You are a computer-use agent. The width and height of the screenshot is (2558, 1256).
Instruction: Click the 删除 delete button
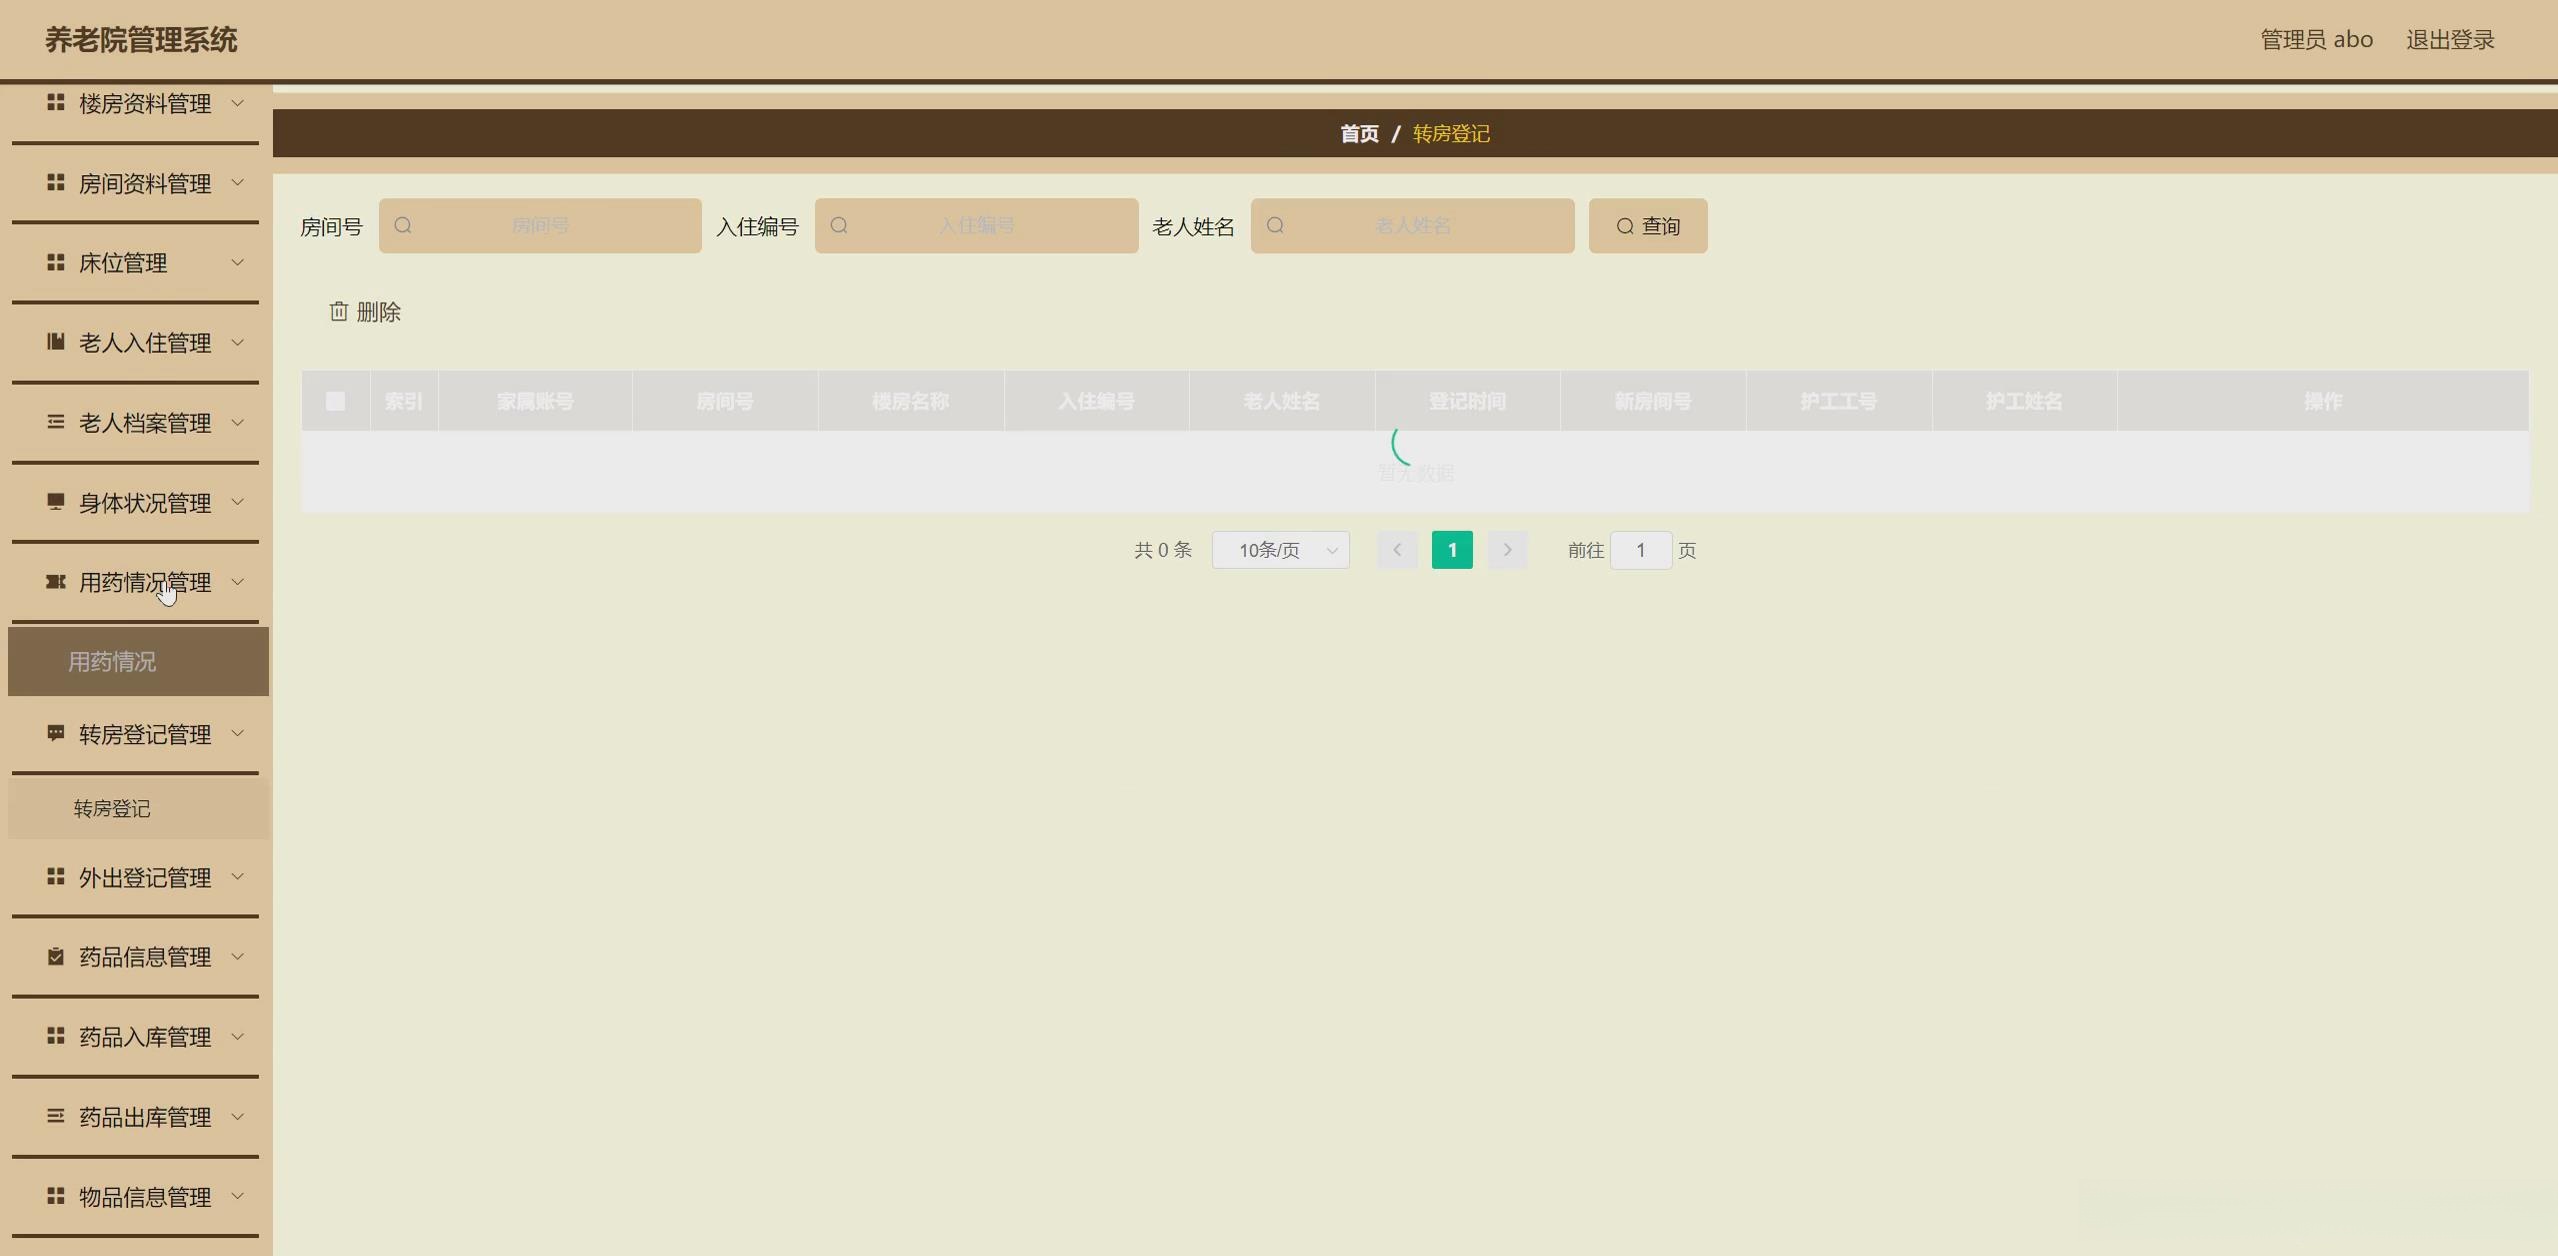pyautogui.click(x=365, y=312)
